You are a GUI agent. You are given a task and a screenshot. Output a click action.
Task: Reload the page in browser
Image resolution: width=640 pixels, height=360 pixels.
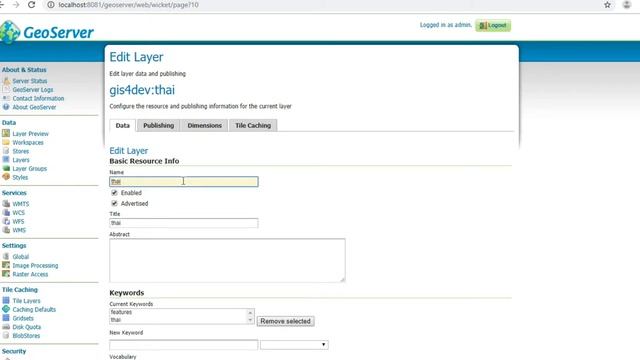[x=31, y=5]
